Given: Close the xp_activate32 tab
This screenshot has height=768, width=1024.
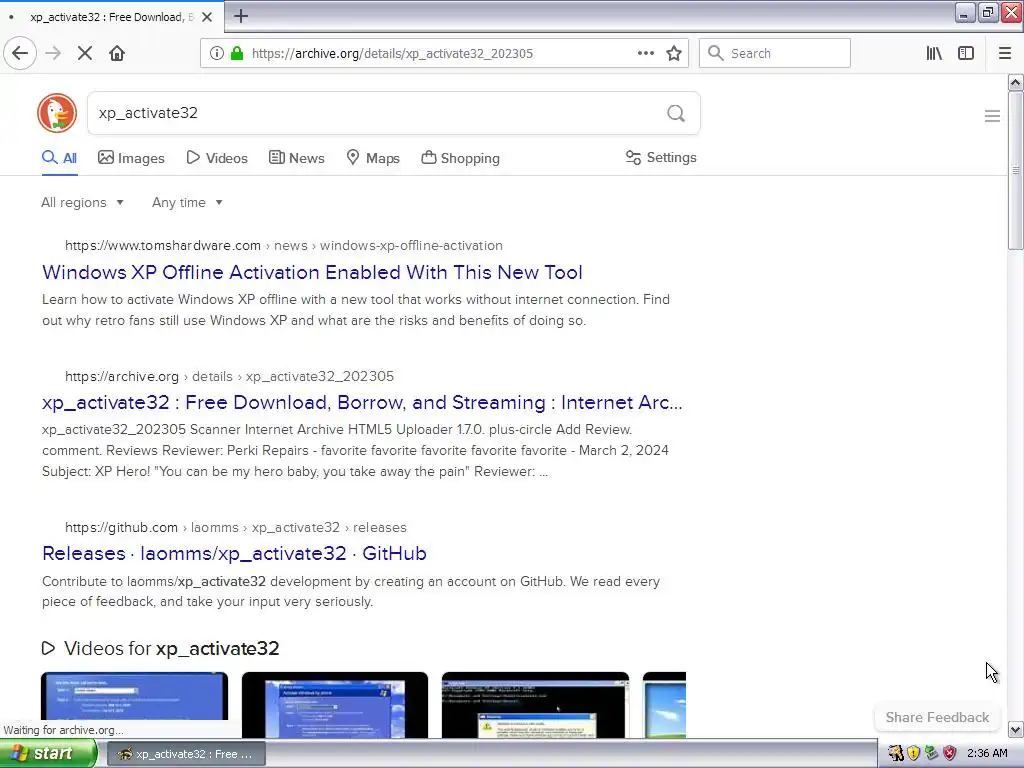Looking at the screenshot, I should [x=207, y=17].
